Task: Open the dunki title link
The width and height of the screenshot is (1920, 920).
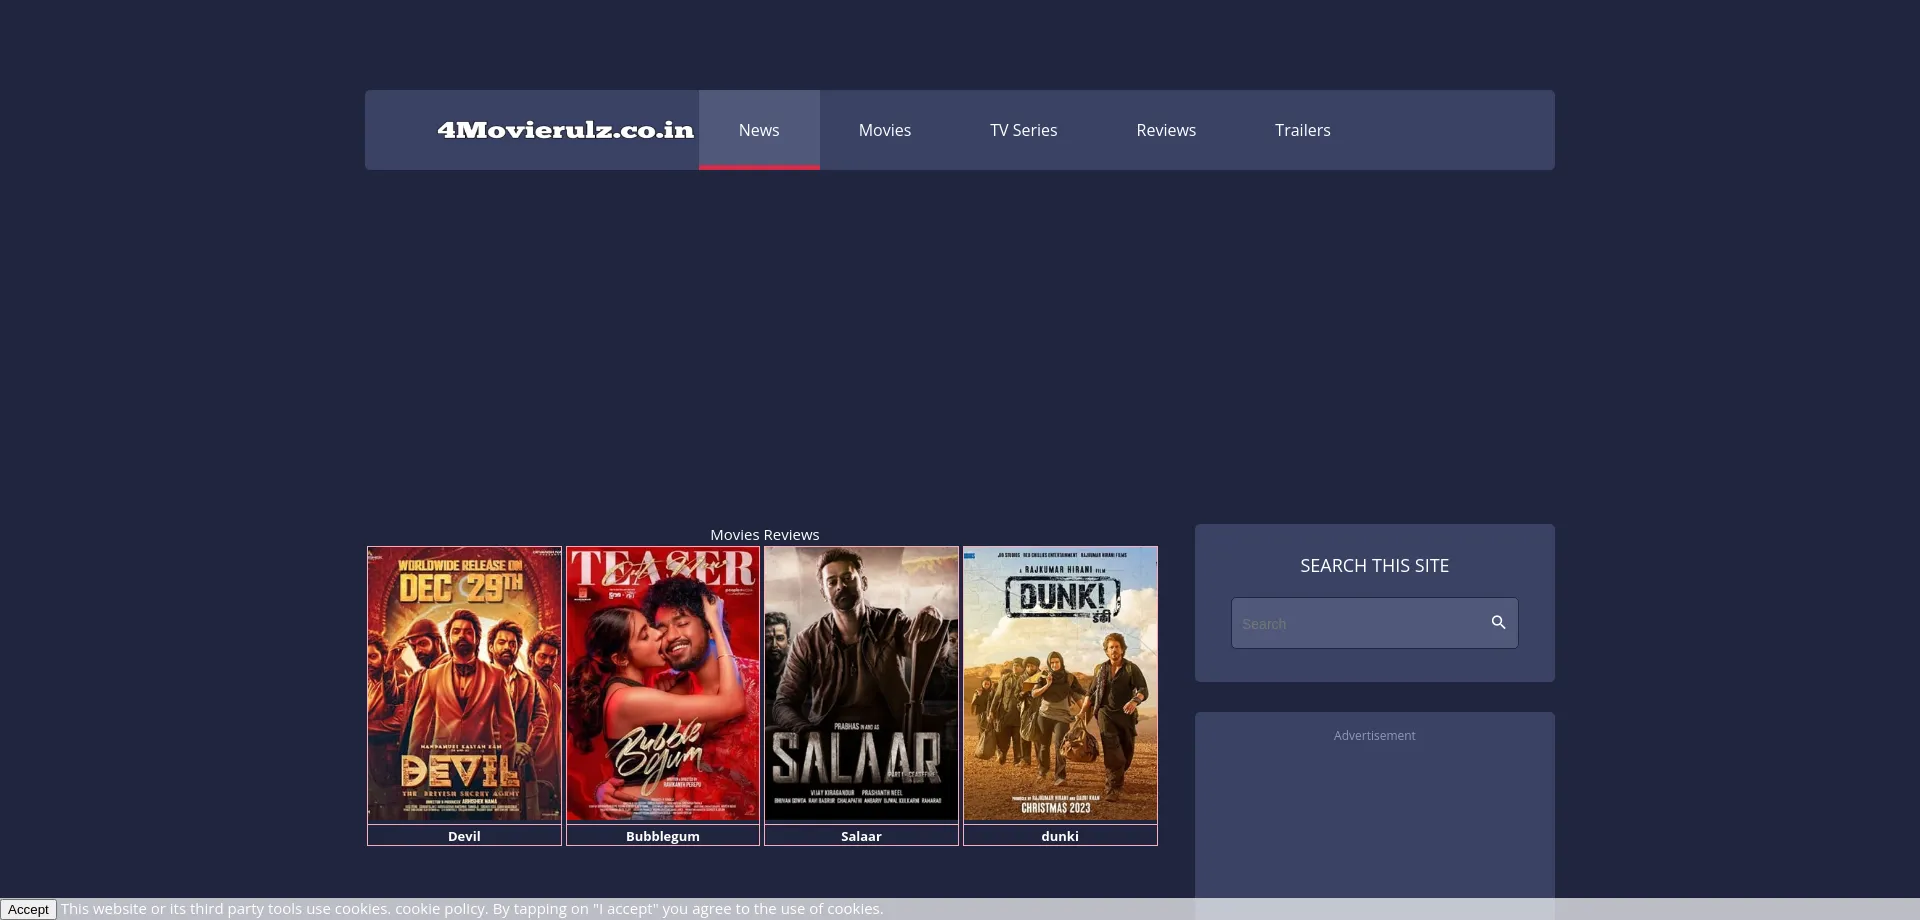Action: 1060,836
